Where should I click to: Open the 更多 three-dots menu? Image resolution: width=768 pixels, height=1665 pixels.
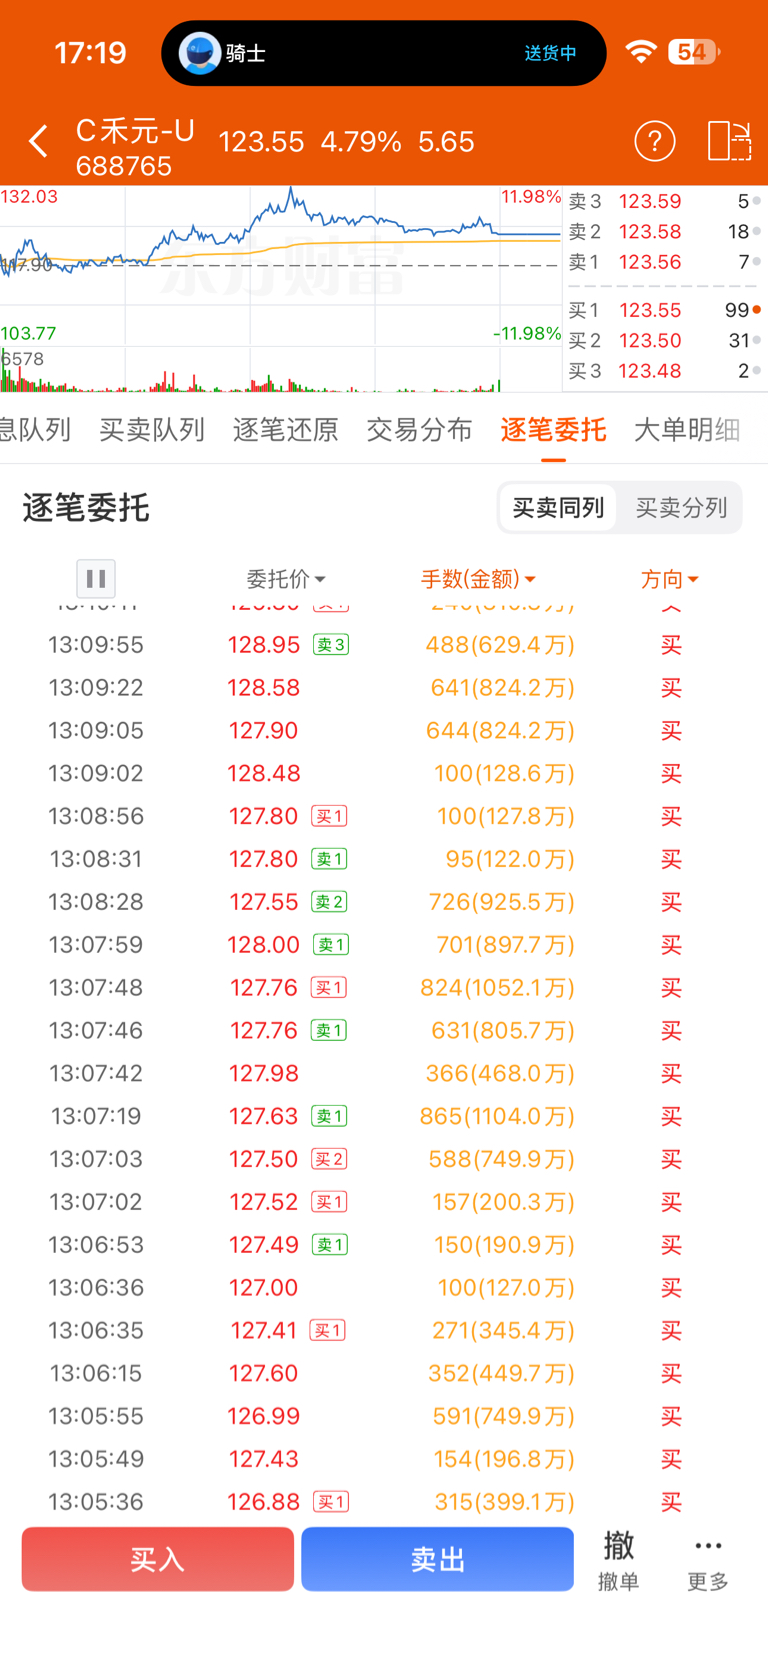point(708,1558)
